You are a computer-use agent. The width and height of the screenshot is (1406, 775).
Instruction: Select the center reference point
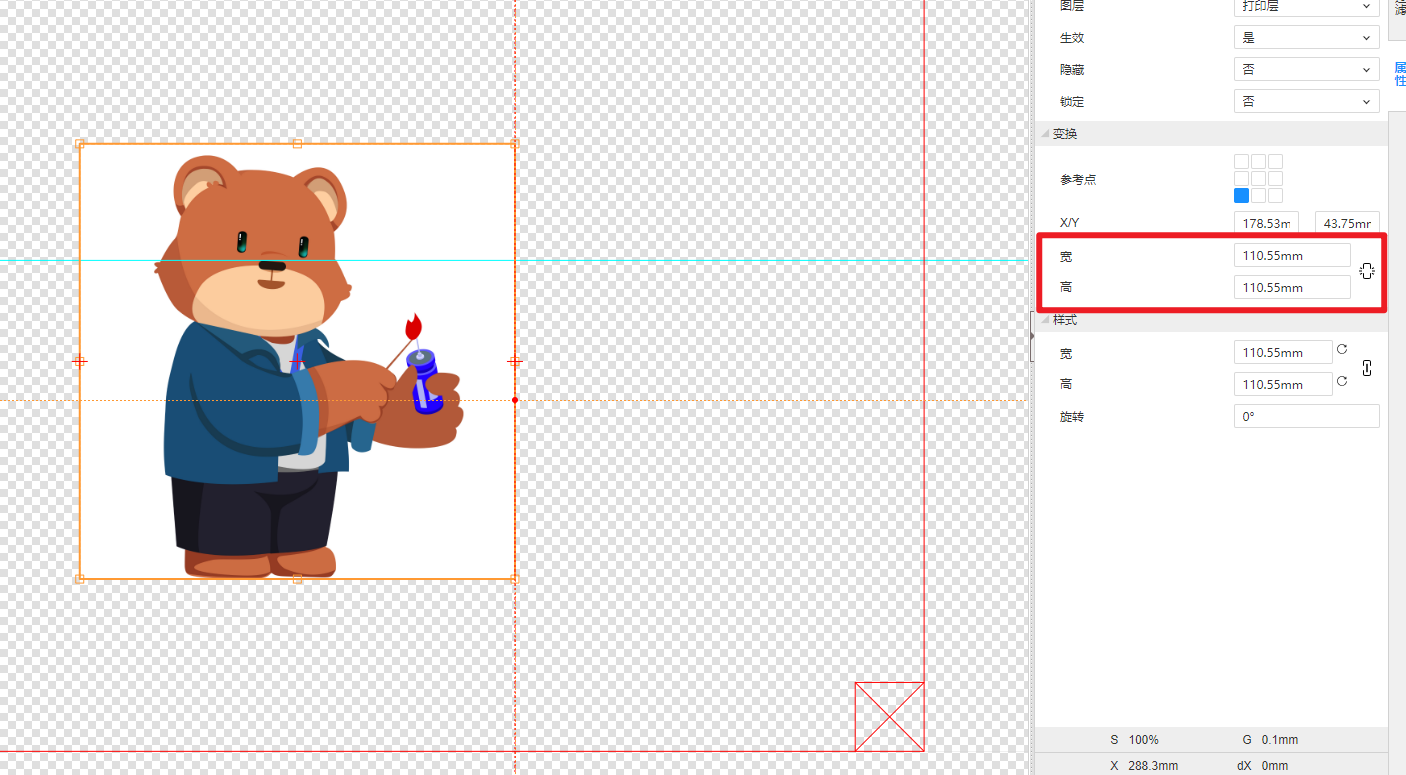coord(1258,178)
